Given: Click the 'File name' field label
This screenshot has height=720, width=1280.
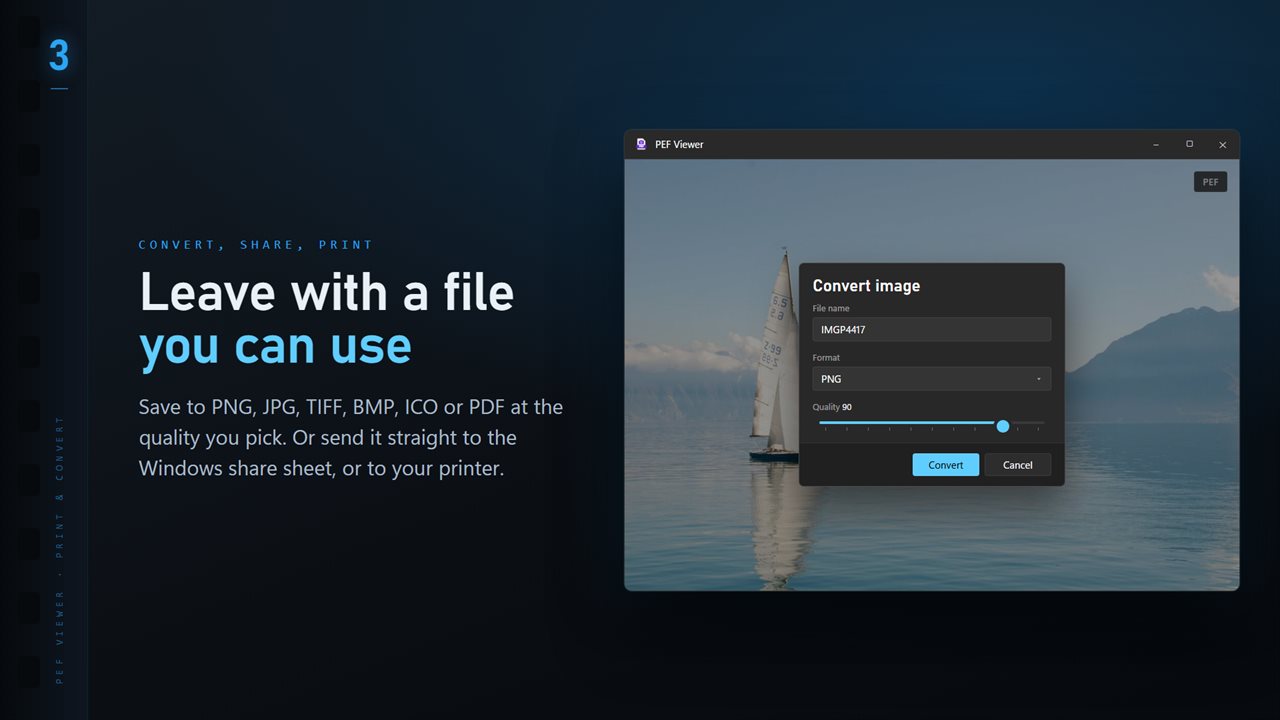Looking at the screenshot, I should point(831,308).
